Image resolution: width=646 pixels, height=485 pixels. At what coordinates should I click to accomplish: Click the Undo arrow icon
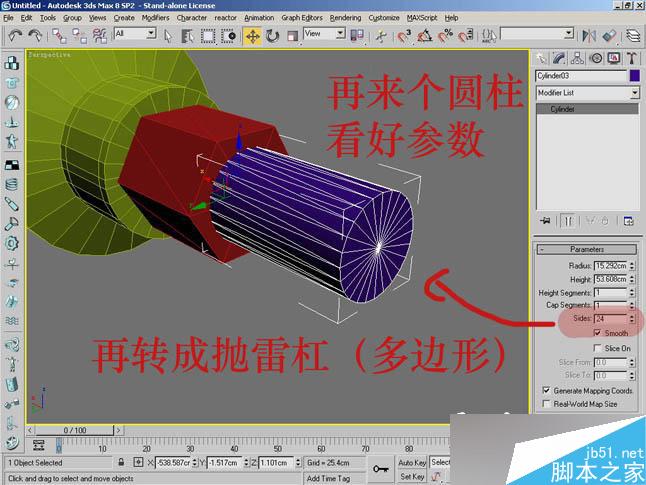coord(15,36)
